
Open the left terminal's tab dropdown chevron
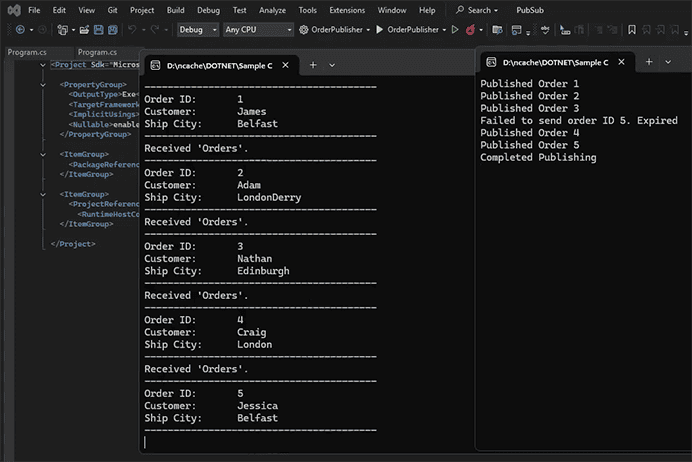point(332,65)
